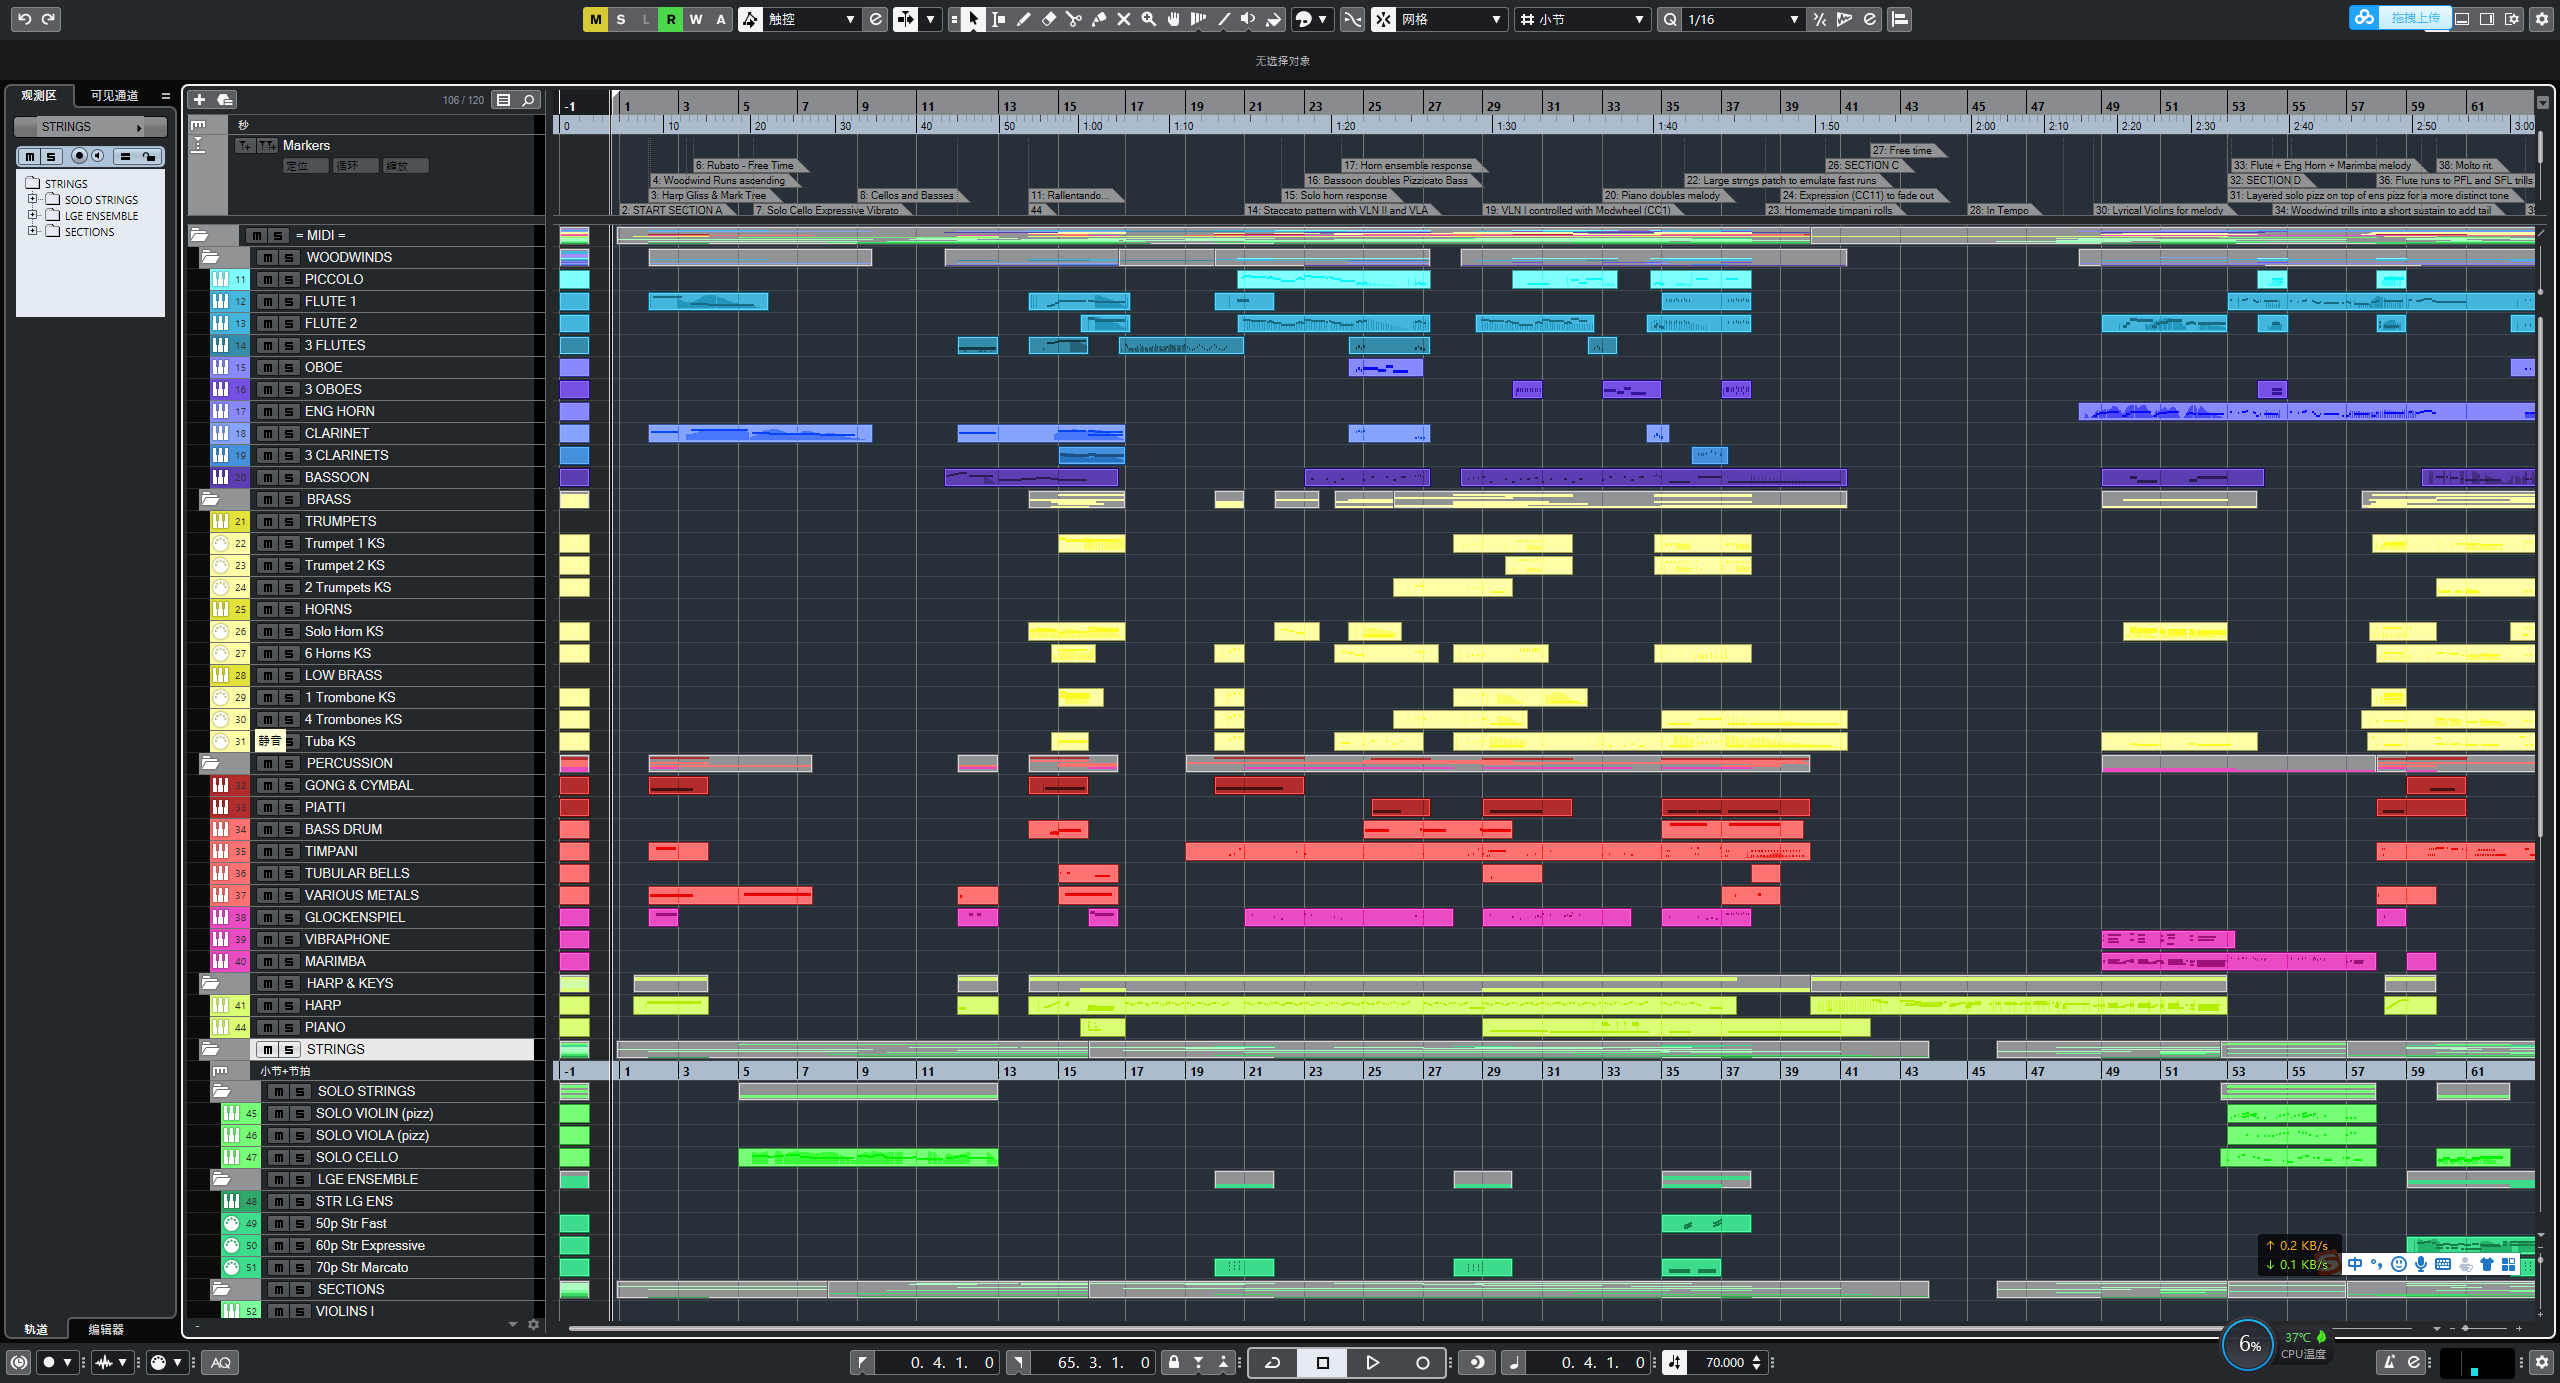This screenshot has height=1383, width=2560.
Task: Select the Object Selection arrow tool
Action: pos(974,19)
